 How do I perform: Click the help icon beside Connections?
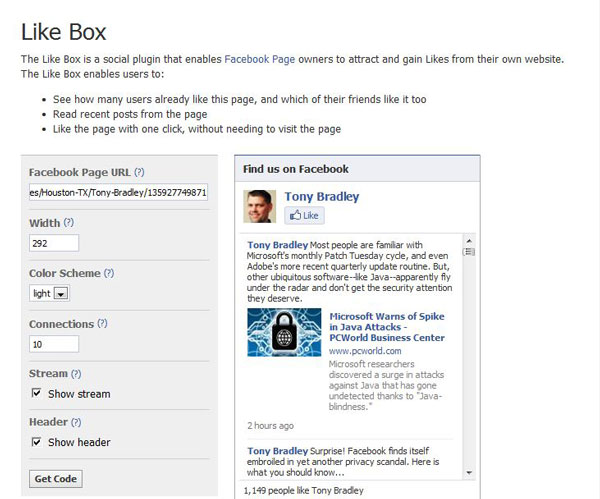[x=102, y=323]
